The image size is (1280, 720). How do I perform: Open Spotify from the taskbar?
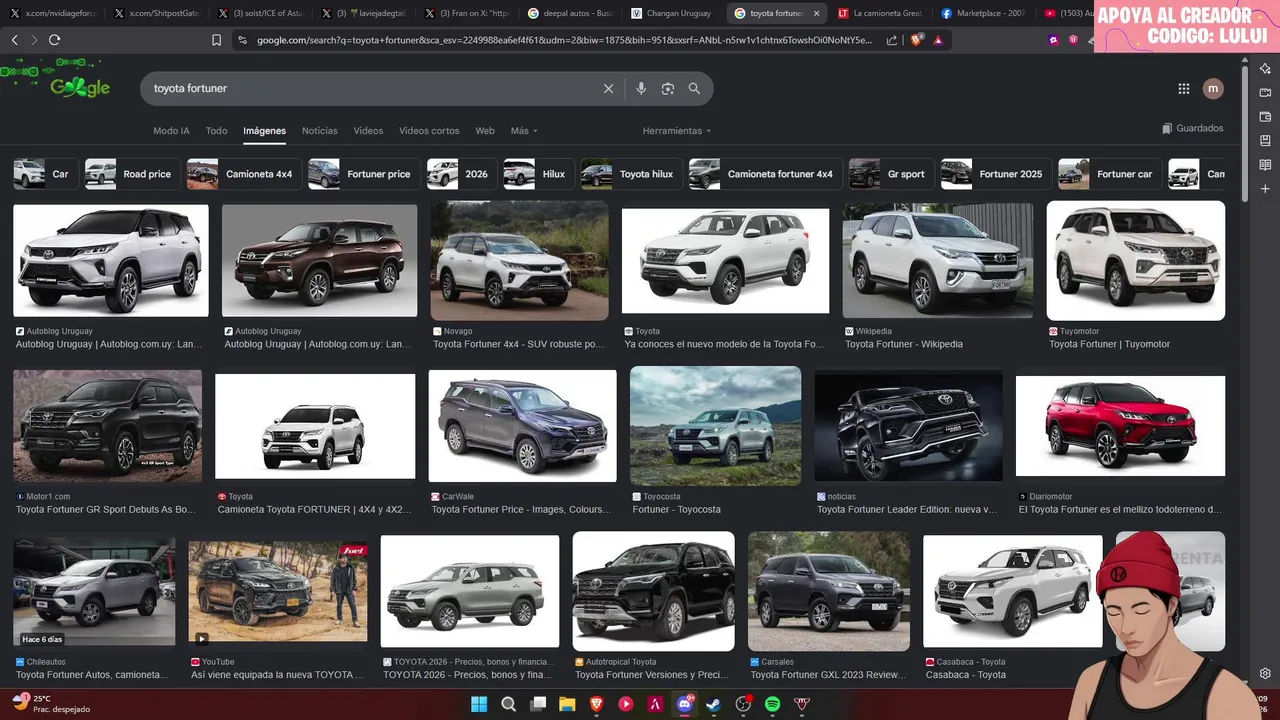click(x=773, y=704)
